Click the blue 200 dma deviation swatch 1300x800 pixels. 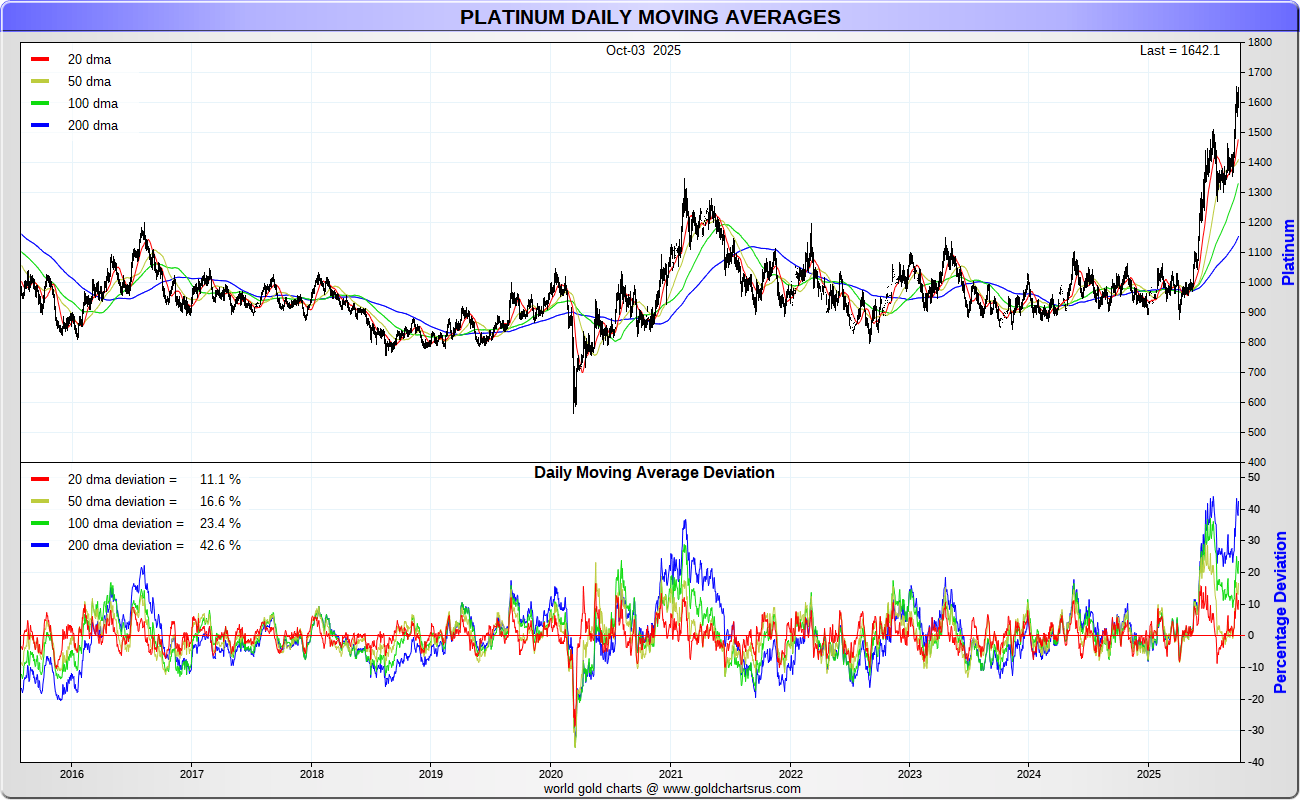pos(40,546)
